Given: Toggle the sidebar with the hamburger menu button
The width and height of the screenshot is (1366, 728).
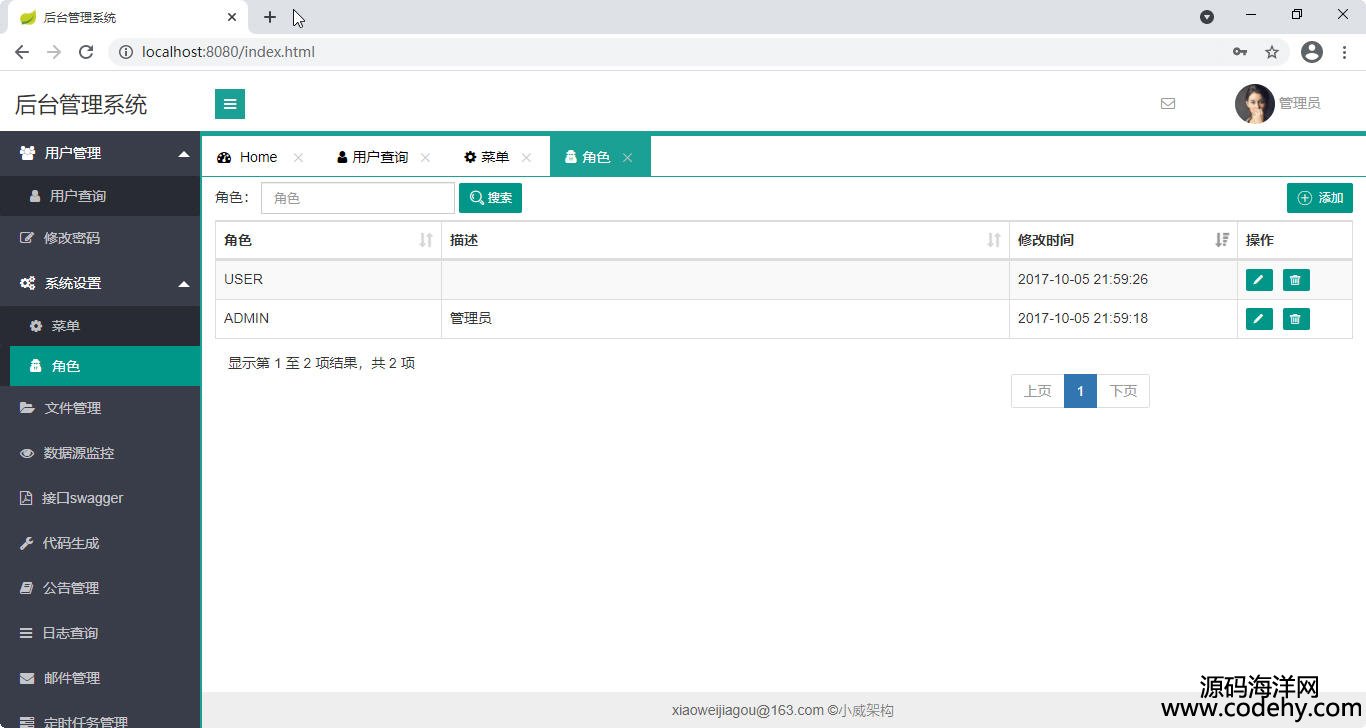Looking at the screenshot, I should [x=230, y=104].
